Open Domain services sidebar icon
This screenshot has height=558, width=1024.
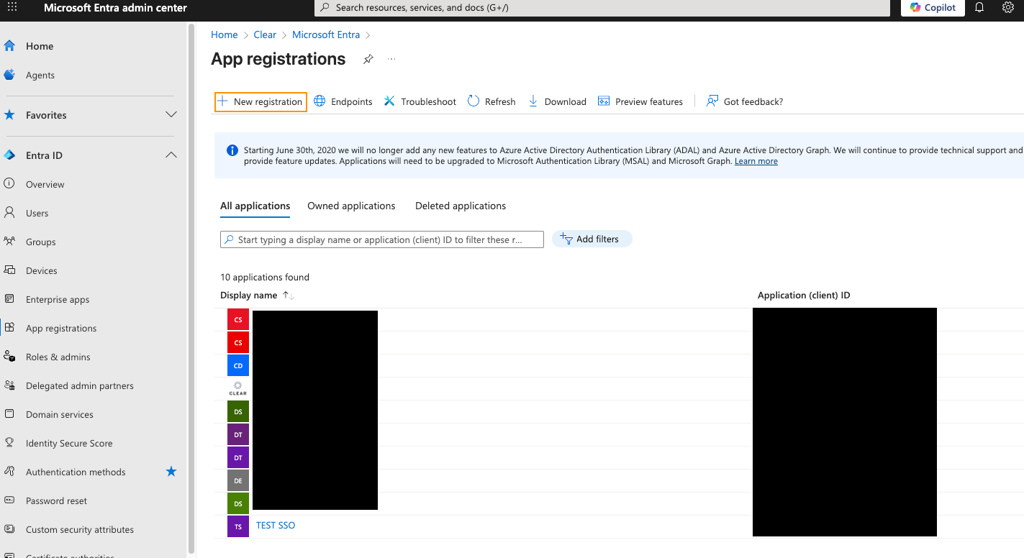pos(9,414)
